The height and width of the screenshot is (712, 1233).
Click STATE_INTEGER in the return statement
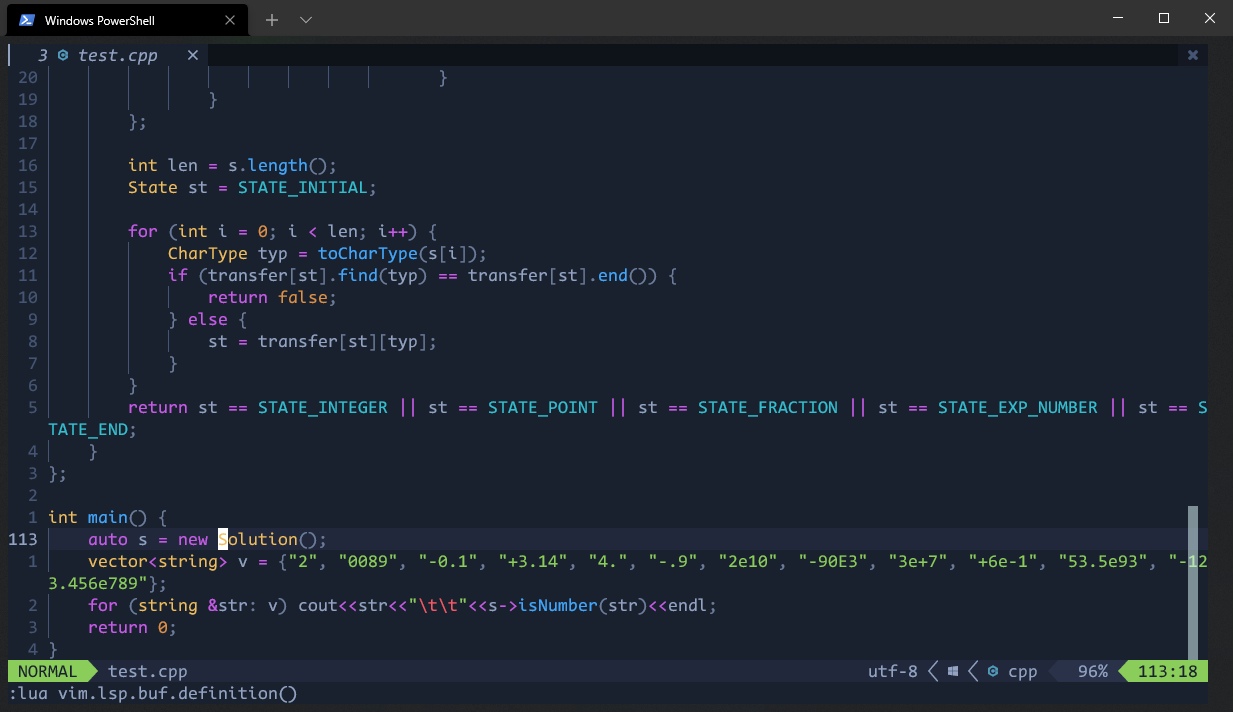(322, 407)
